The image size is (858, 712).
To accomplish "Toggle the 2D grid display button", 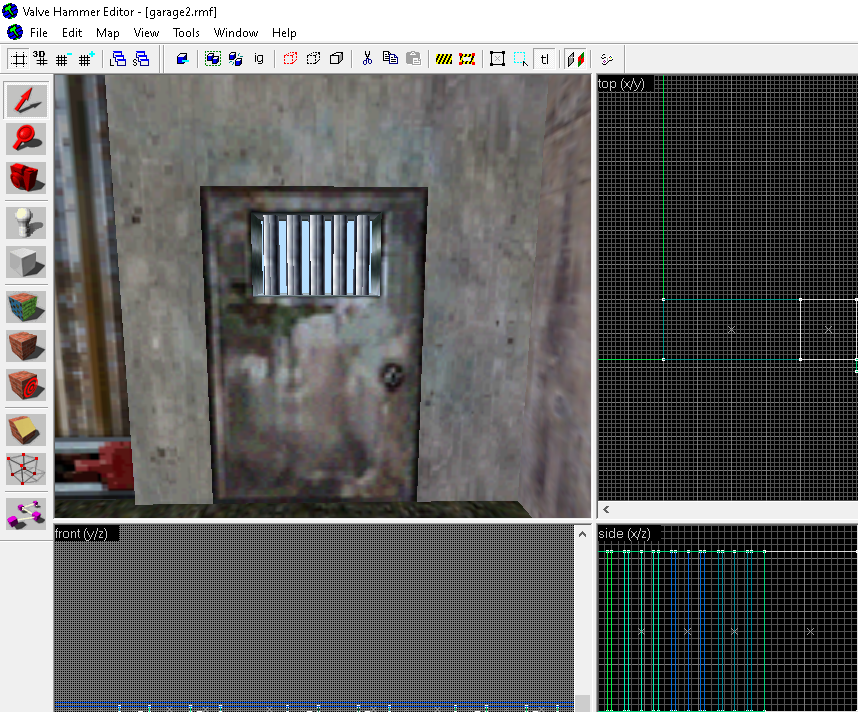I will [18, 58].
